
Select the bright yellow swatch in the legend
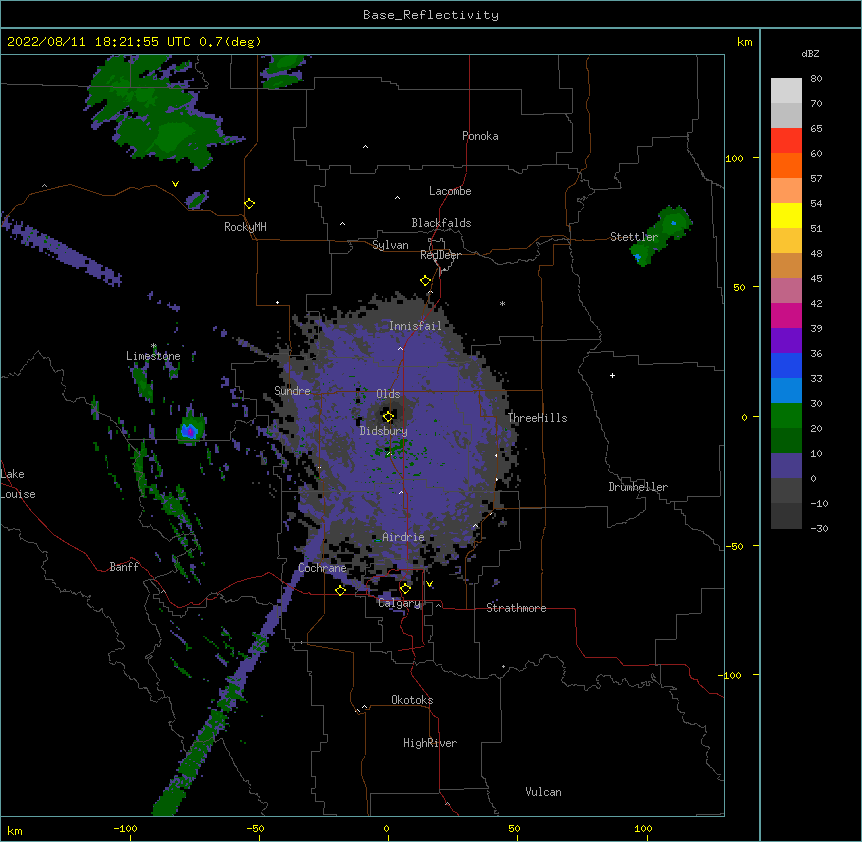click(x=786, y=215)
